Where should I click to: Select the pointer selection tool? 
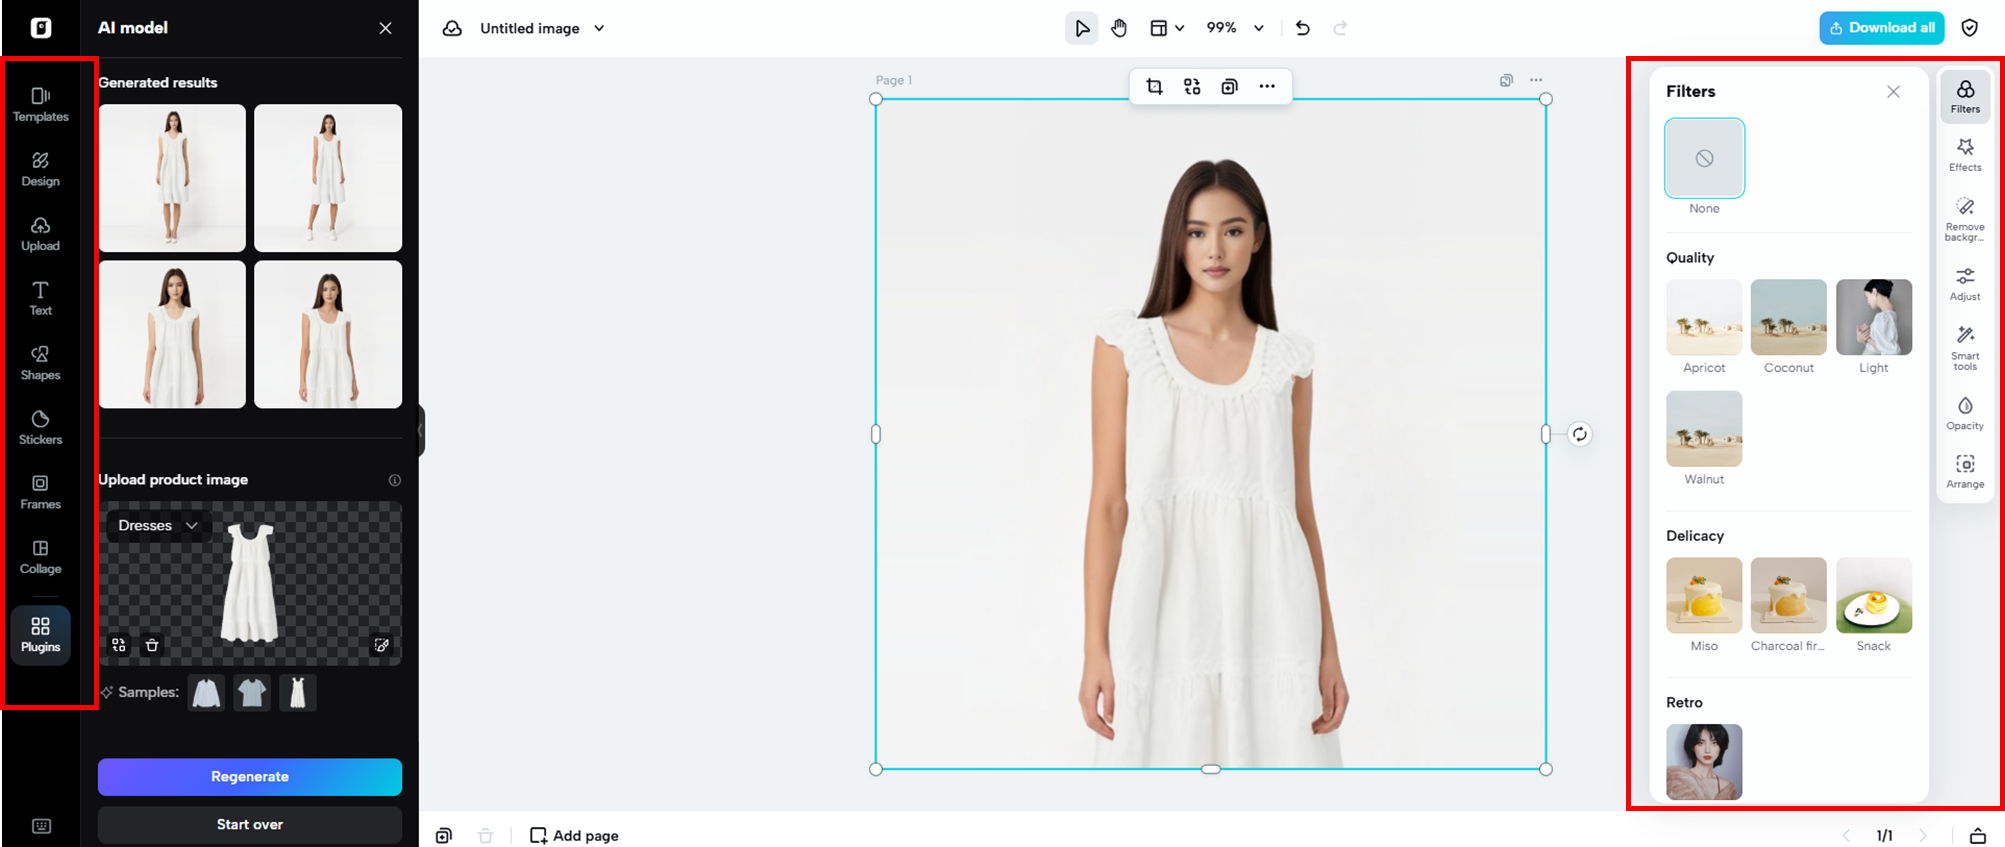tap(1082, 28)
